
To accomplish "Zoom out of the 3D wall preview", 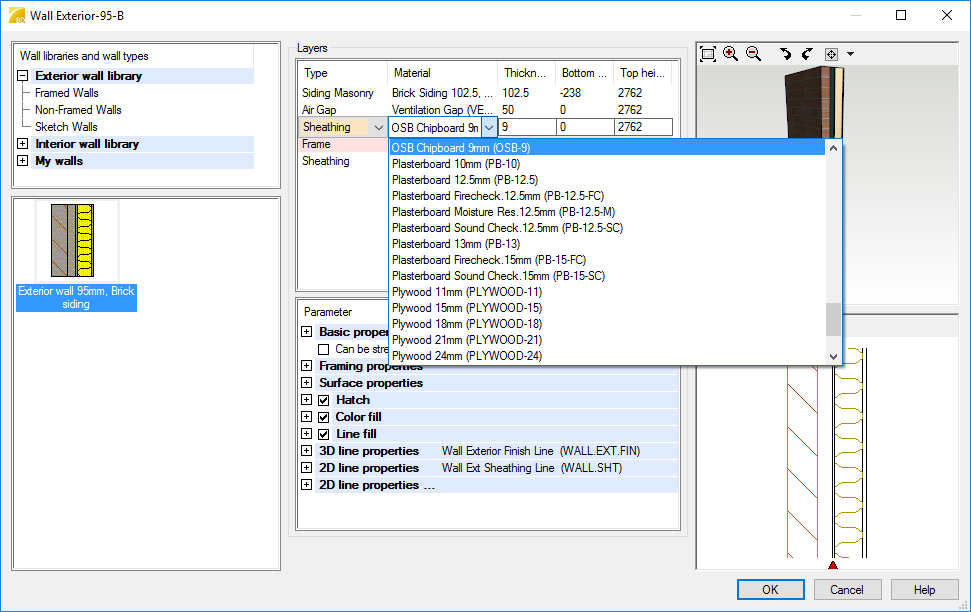I will (753, 54).
